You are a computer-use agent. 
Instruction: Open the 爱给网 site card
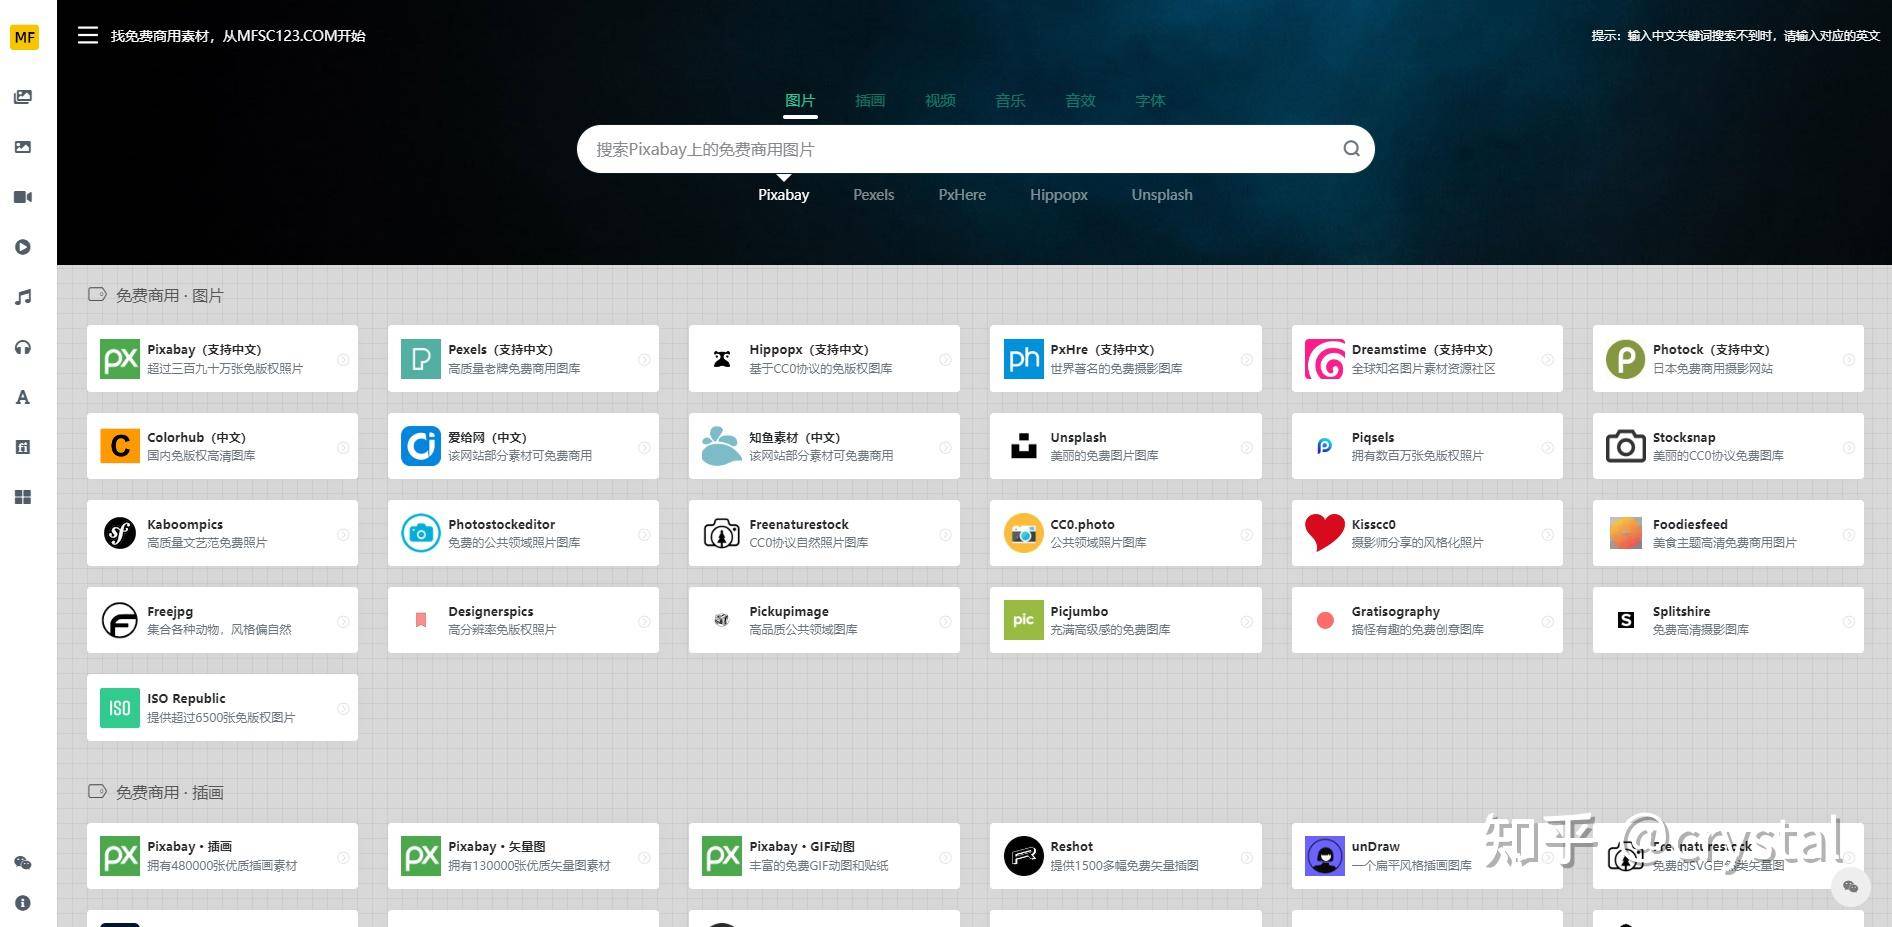(523, 446)
